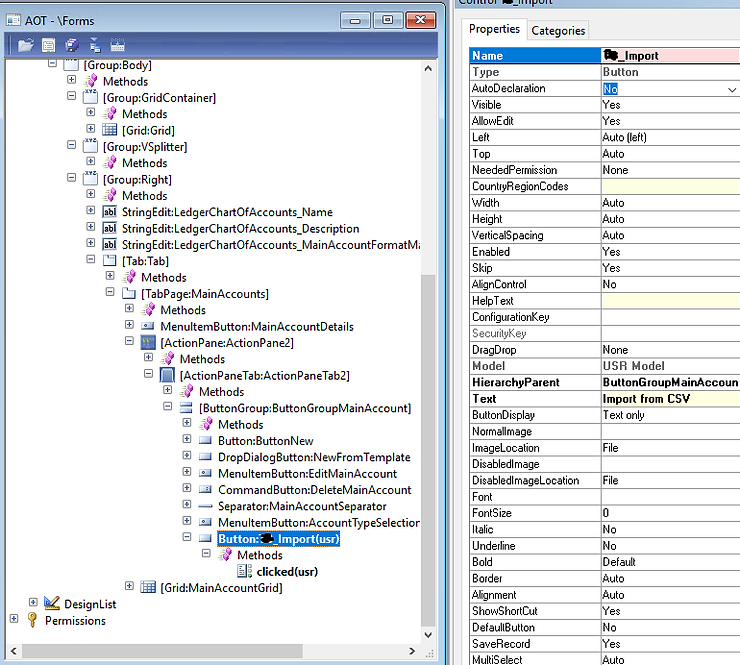Click the HierarchyParent property value
The width and height of the screenshot is (740, 665).
[670, 382]
